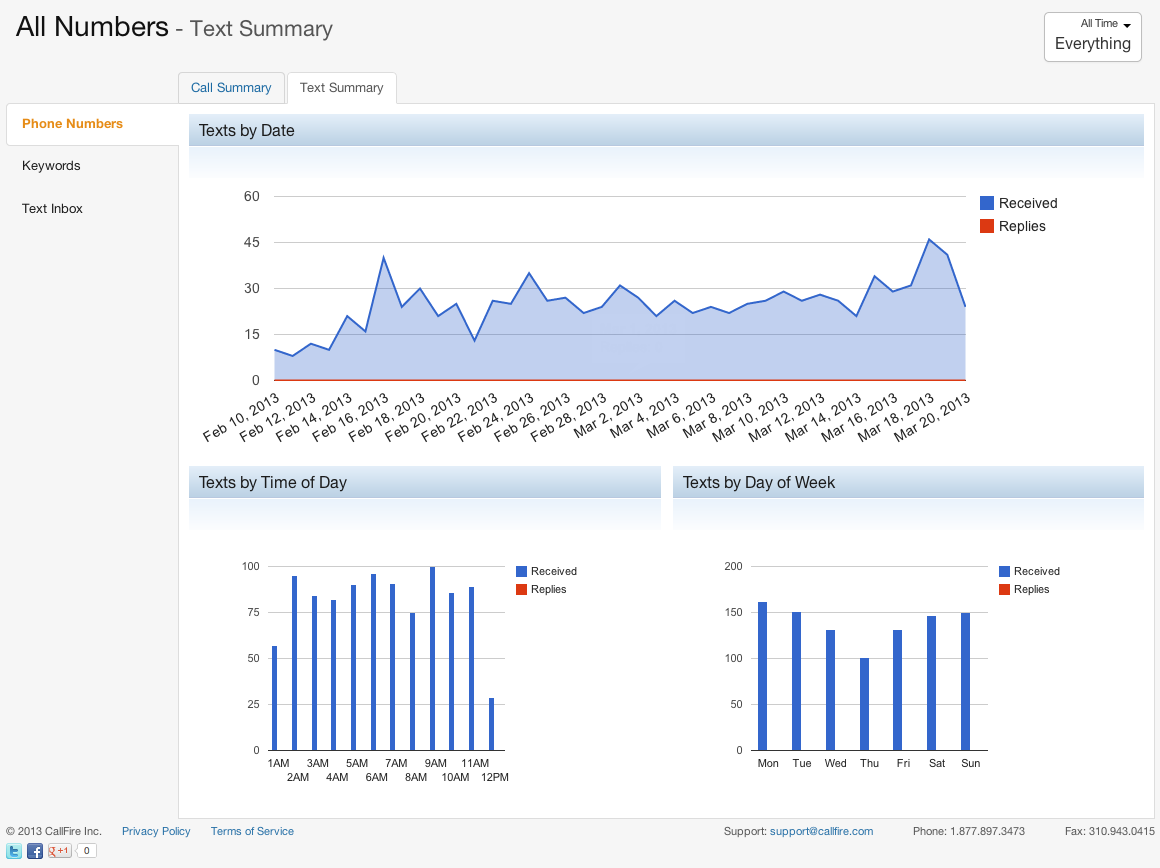1160x868 pixels.
Task: Click the 12PM bar in Time of Day chart
Action: point(491,724)
